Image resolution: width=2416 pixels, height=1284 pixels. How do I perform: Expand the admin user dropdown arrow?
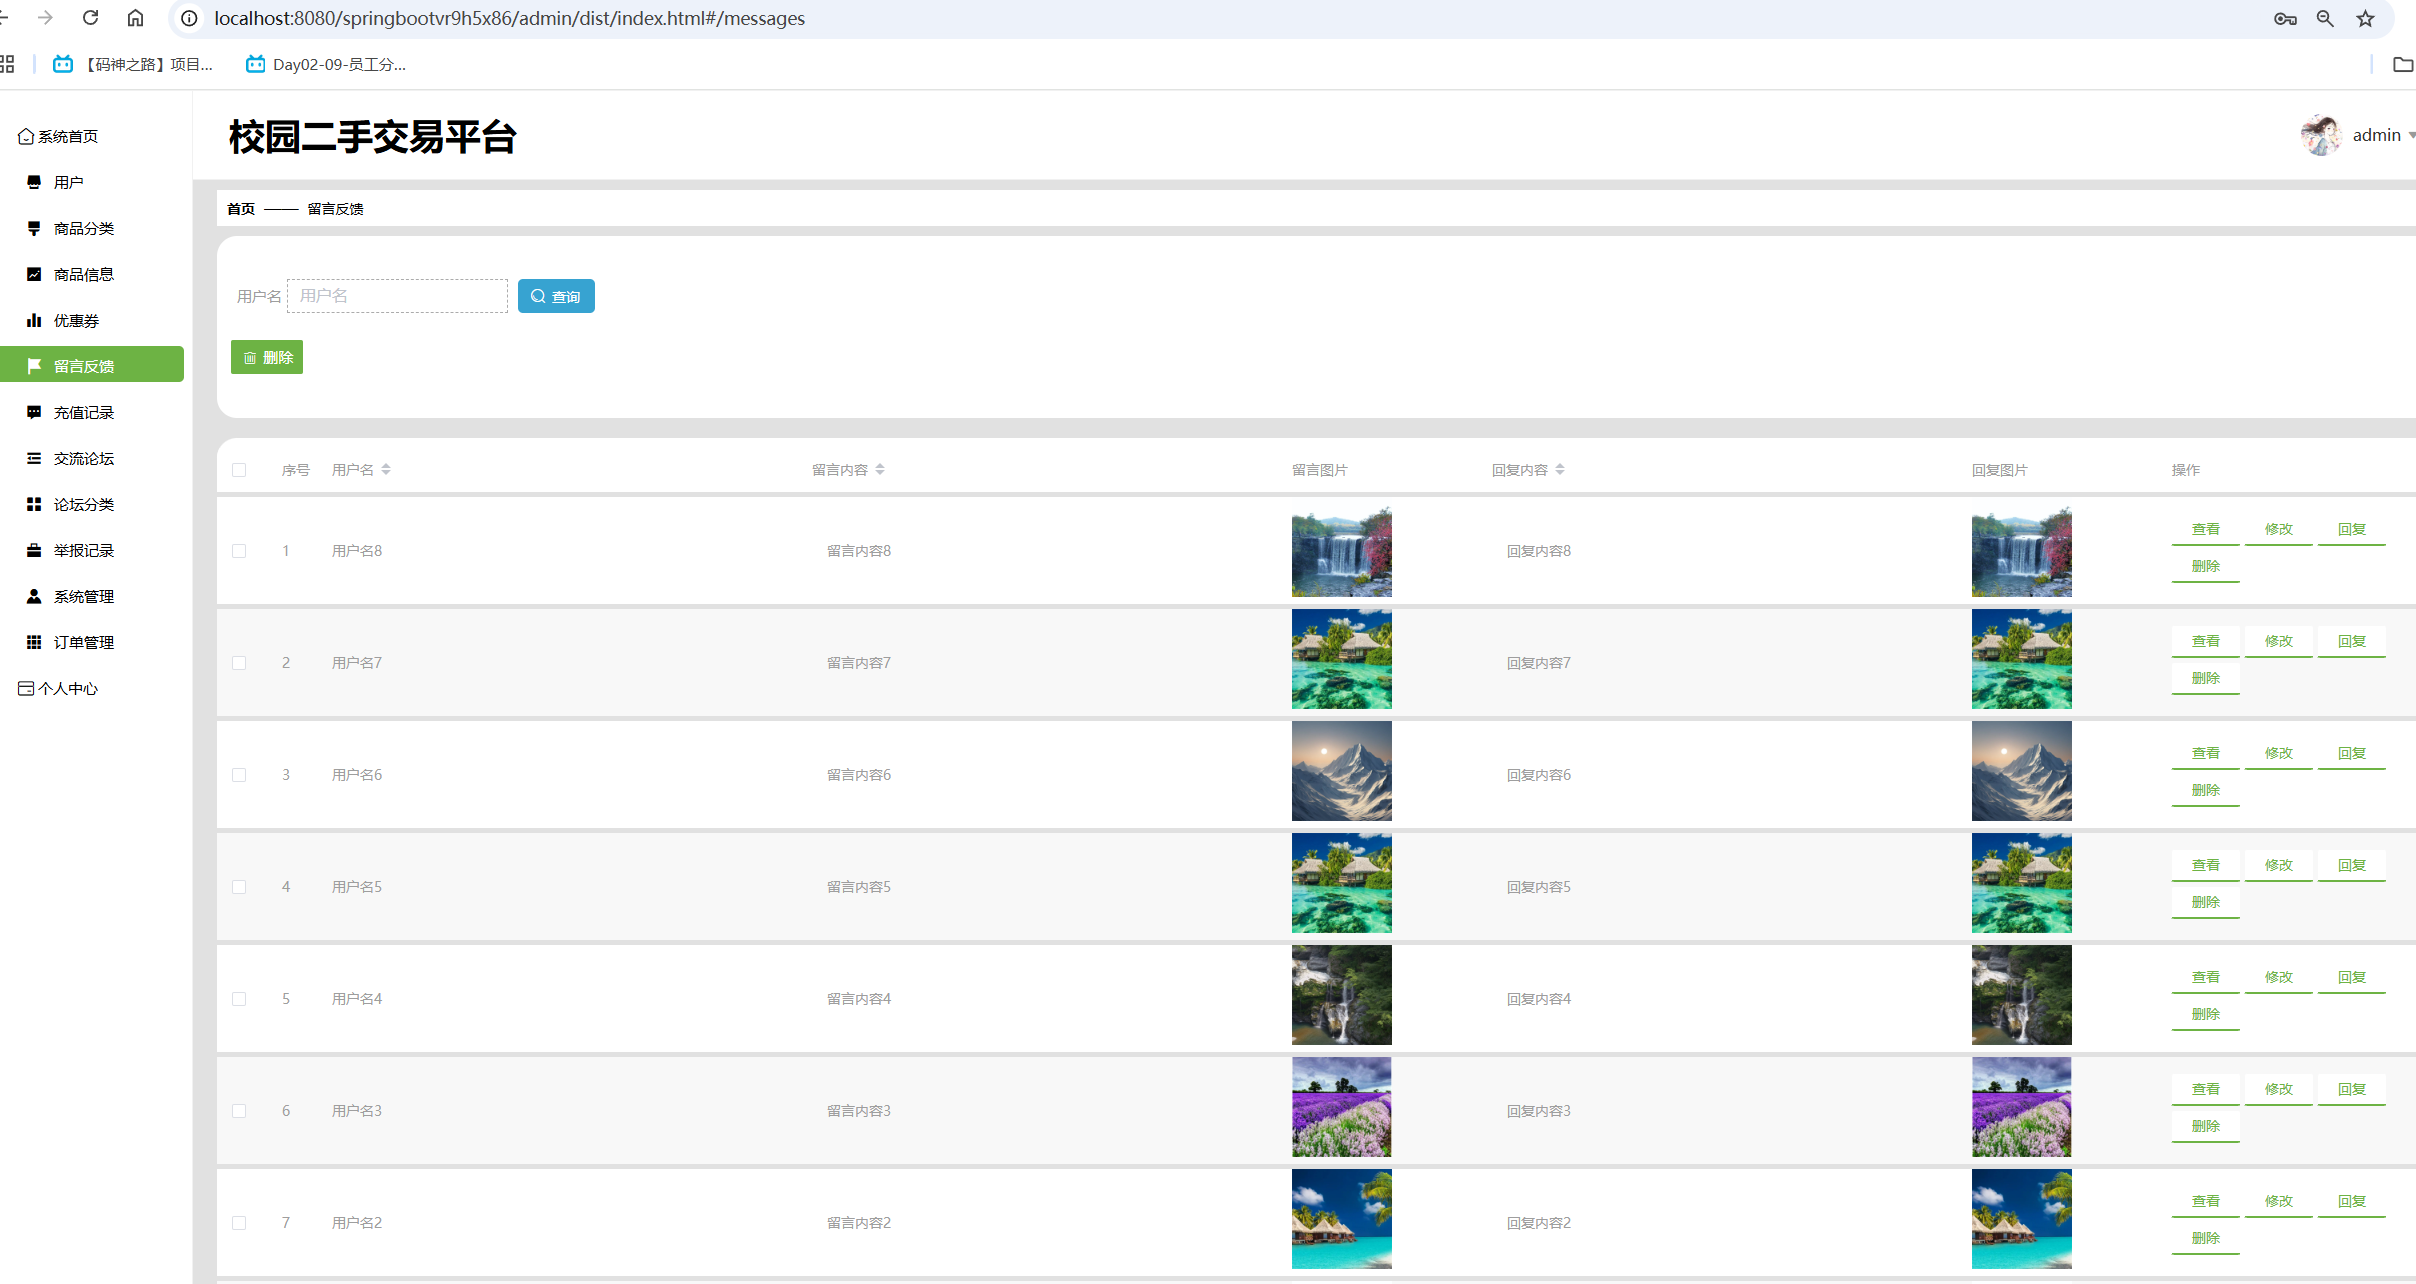pyautogui.click(x=2411, y=136)
